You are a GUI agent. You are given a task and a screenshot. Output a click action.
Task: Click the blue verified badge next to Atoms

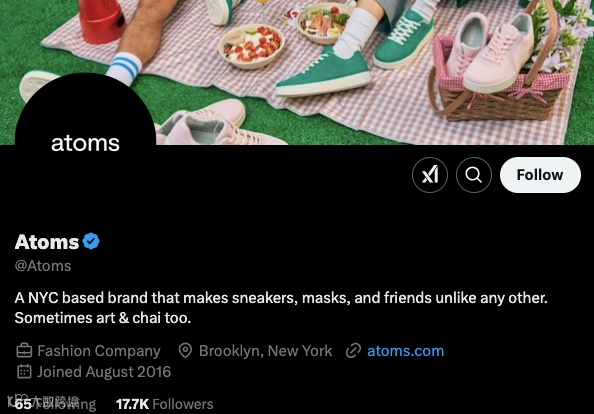coord(91,241)
